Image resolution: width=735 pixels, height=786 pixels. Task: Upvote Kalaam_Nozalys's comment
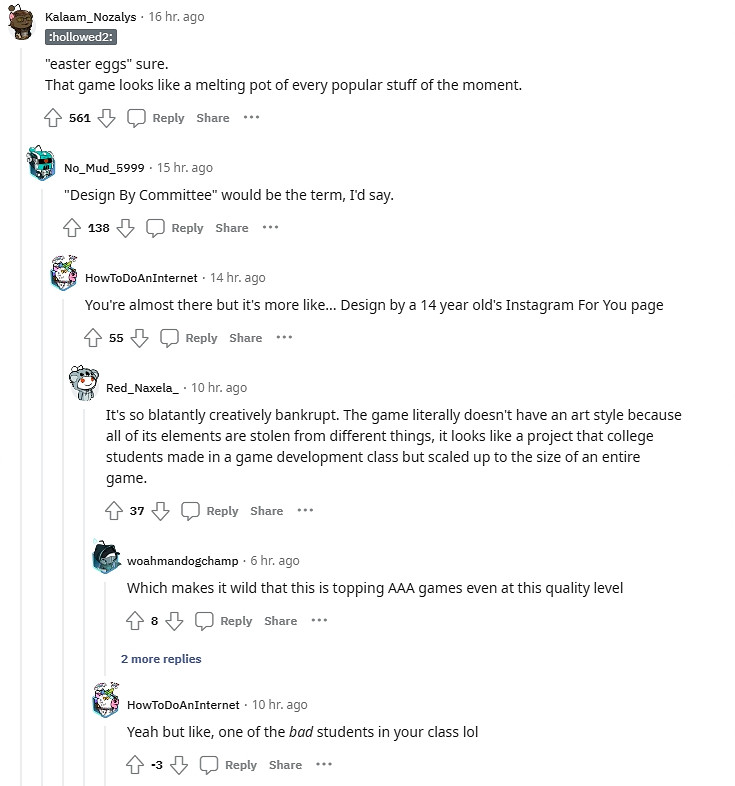[x=53, y=118]
